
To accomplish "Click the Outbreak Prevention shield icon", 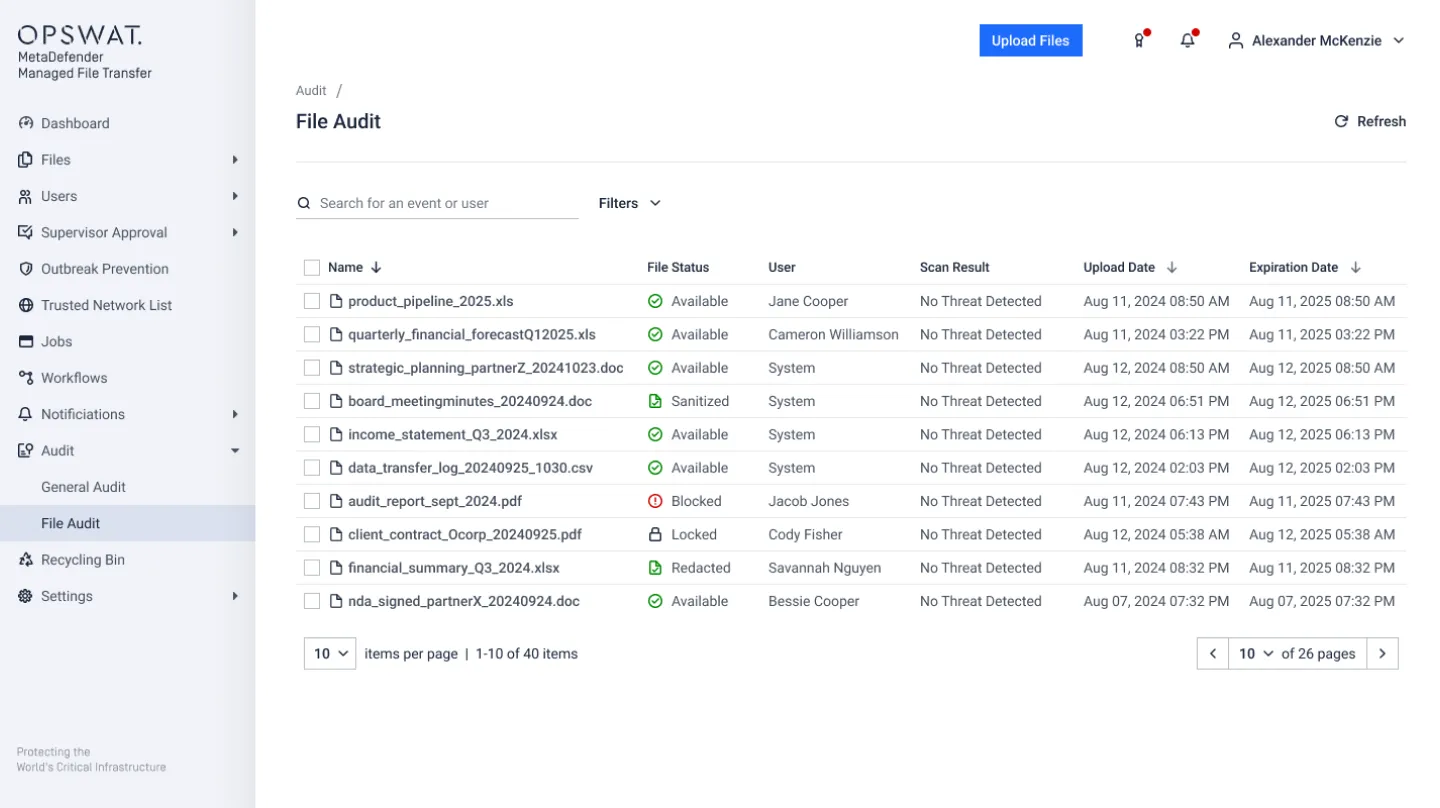I will [x=26, y=269].
